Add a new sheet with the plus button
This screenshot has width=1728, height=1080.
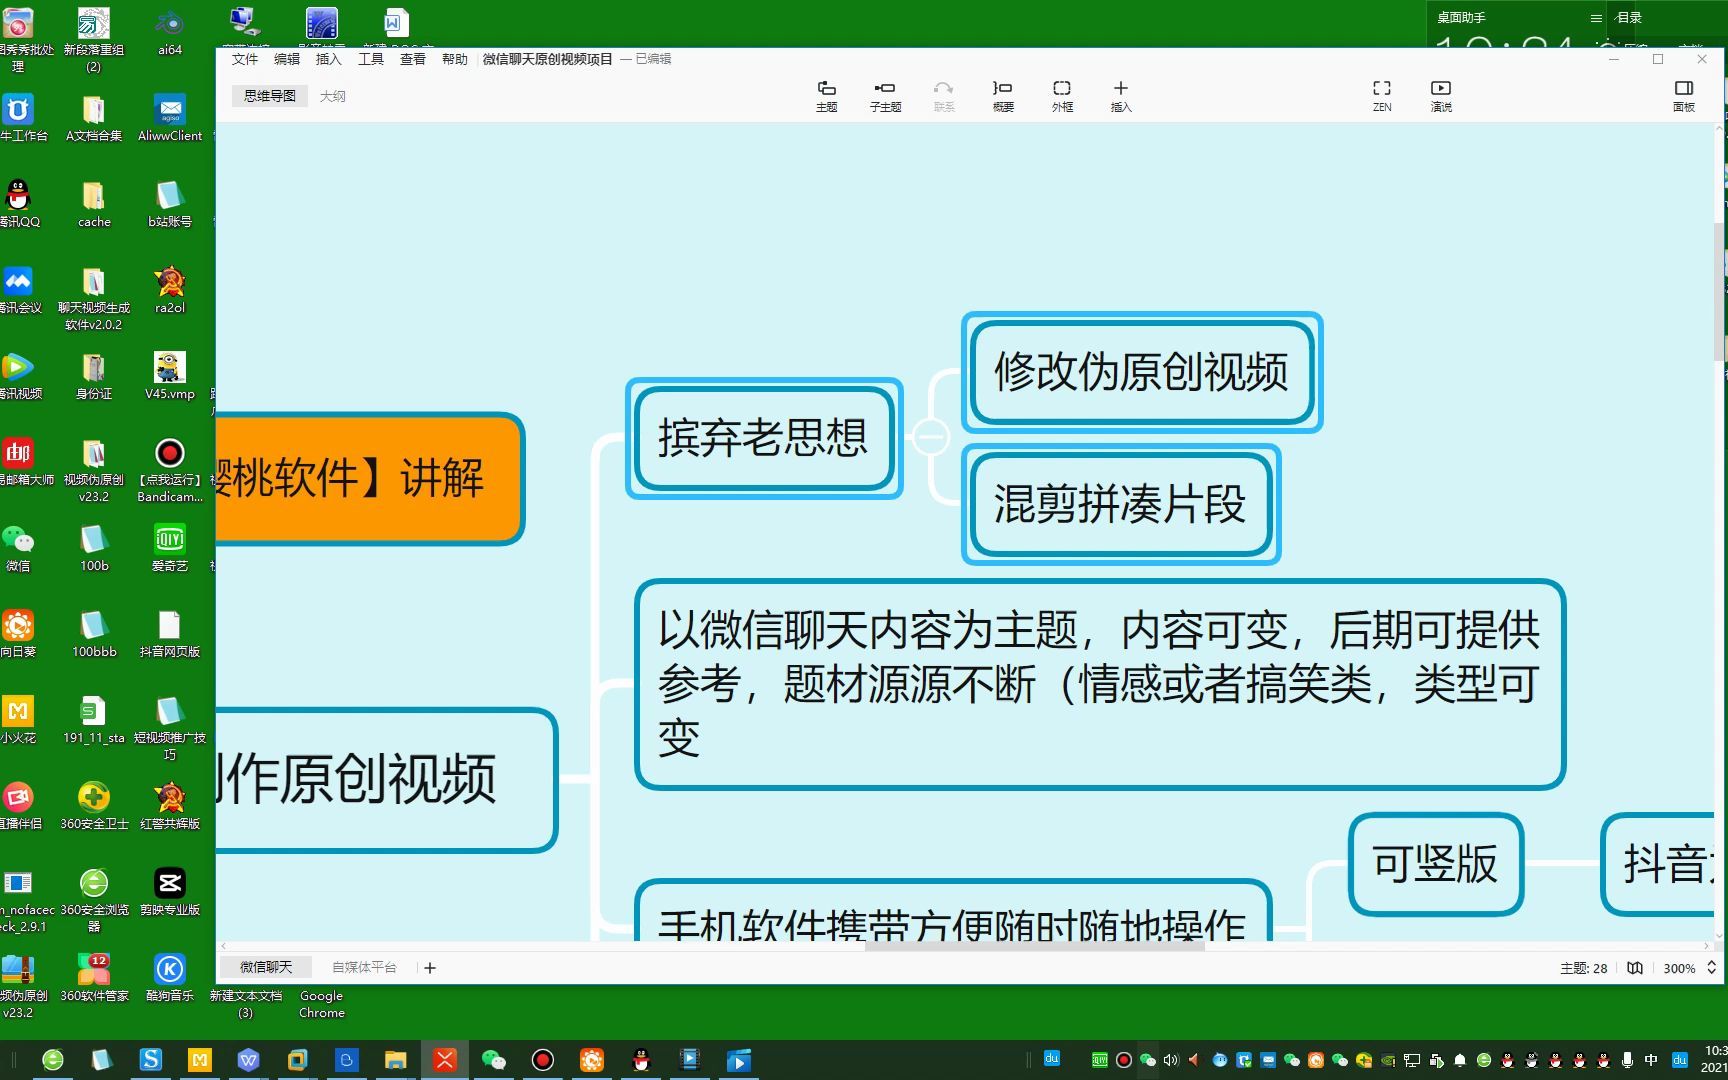pos(430,968)
